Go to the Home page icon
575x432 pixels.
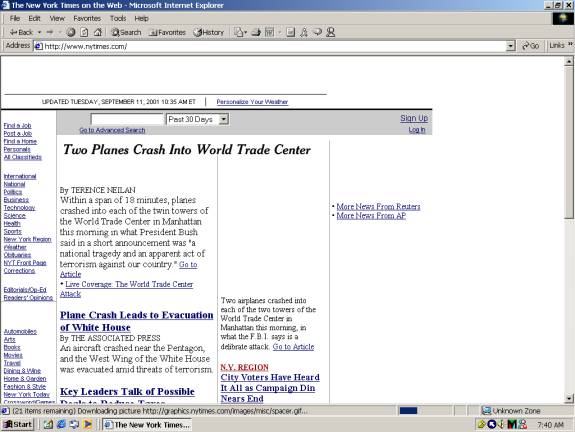pyautogui.click(x=98, y=32)
